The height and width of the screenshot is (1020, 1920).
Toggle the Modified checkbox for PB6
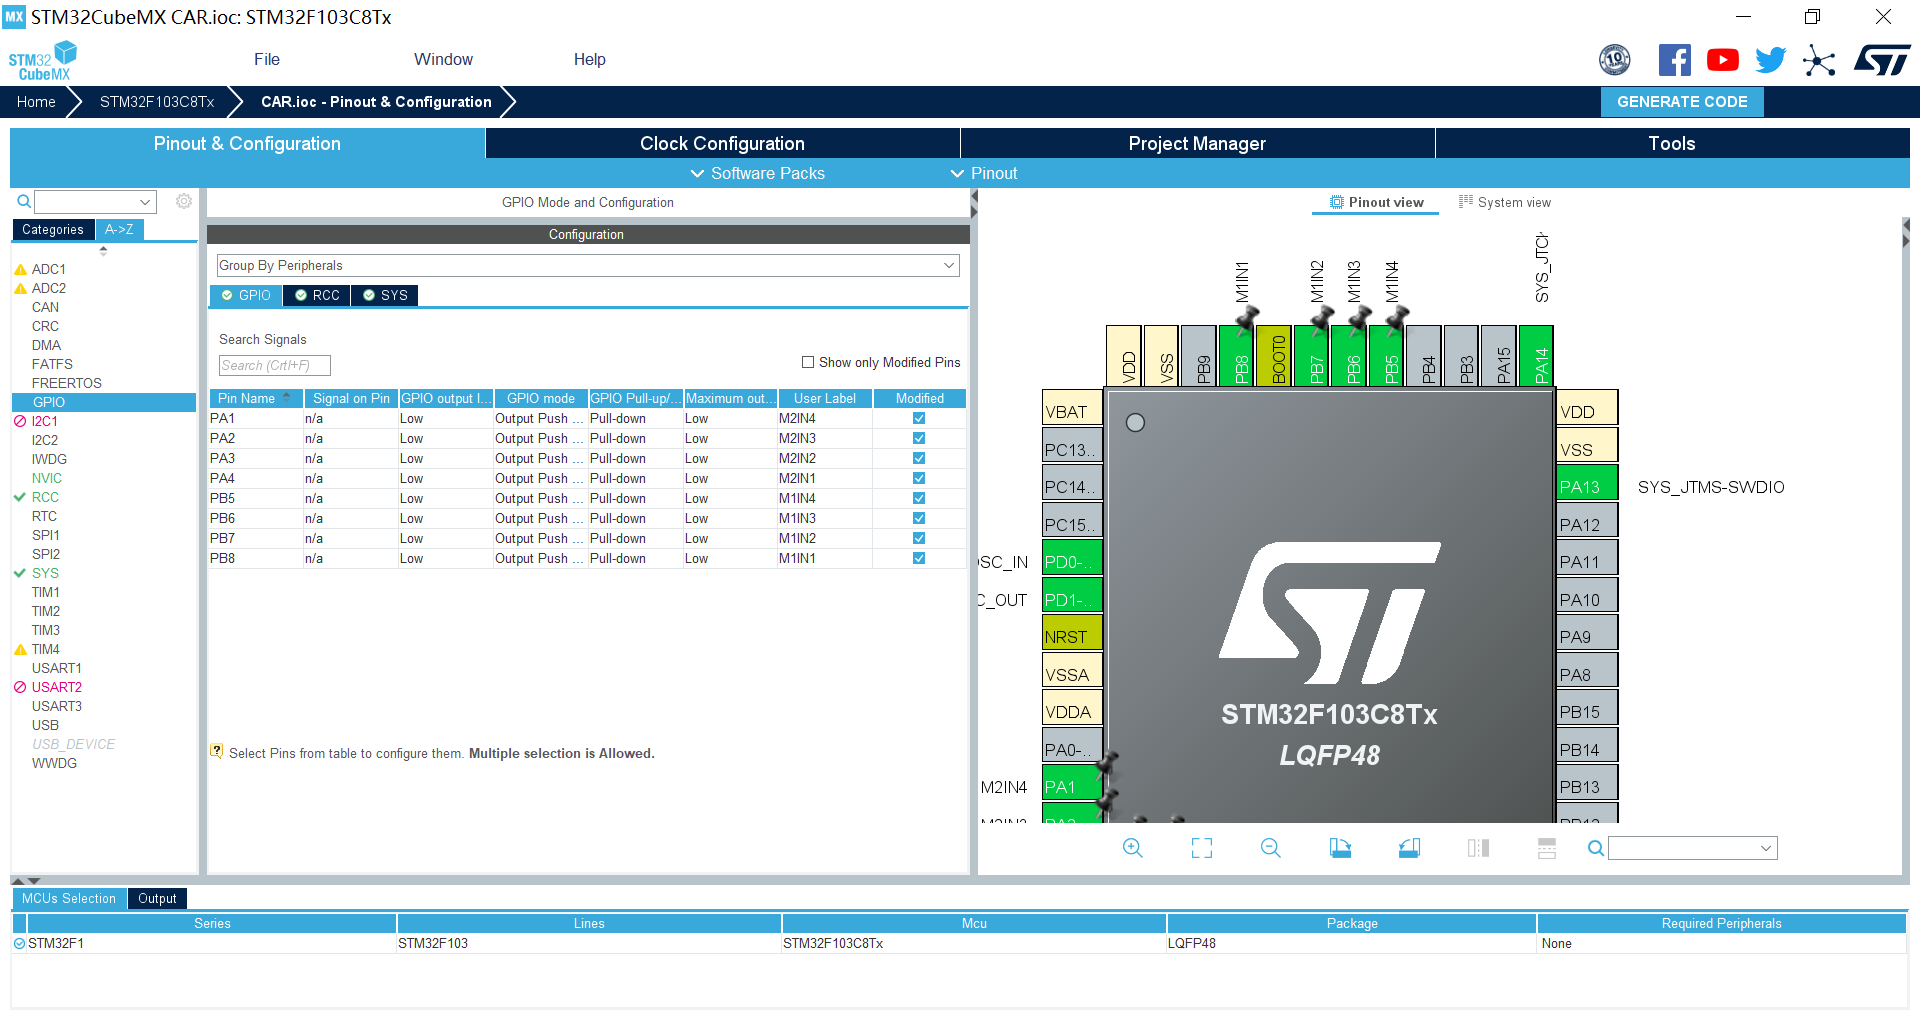point(919,518)
